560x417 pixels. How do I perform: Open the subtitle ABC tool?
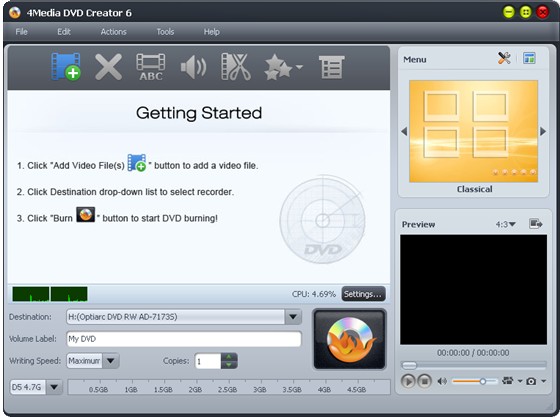(151, 67)
